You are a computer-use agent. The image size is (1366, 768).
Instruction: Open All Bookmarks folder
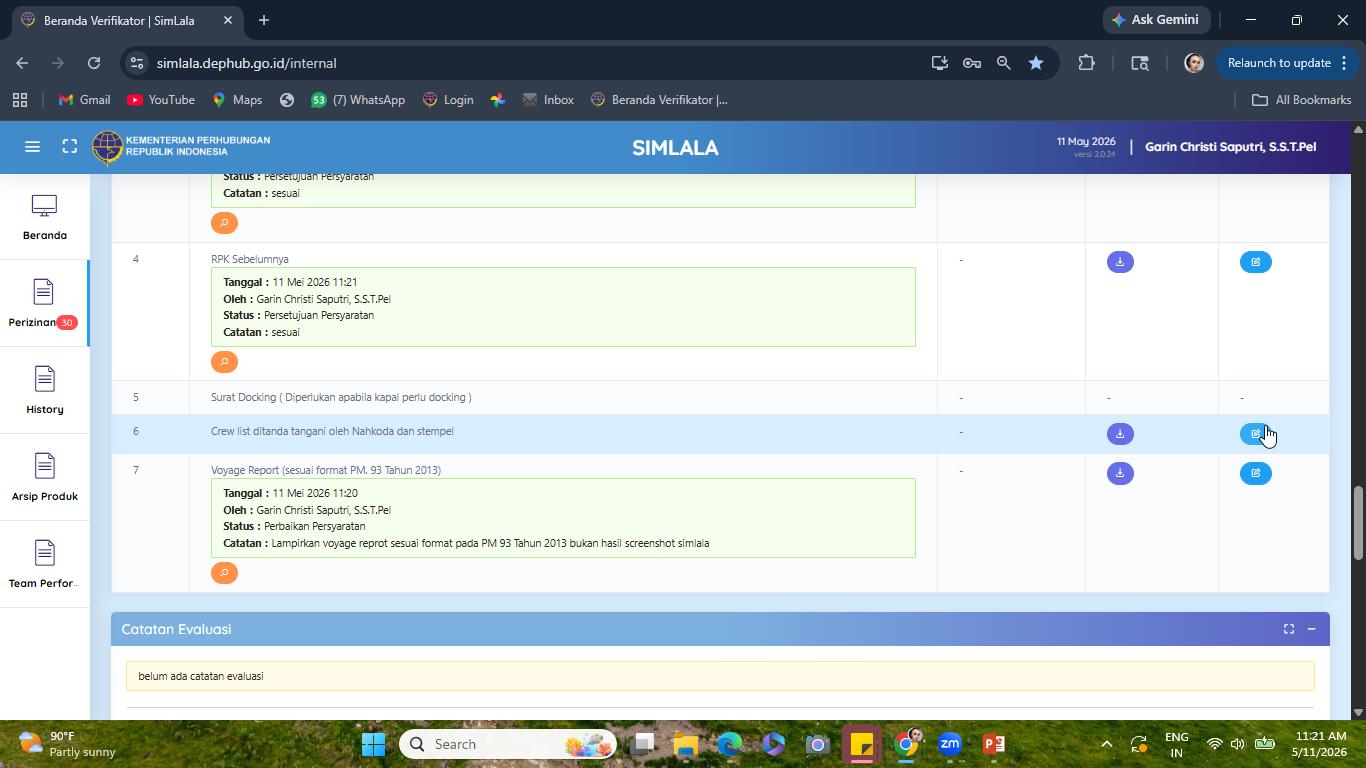click(1301, 100)
